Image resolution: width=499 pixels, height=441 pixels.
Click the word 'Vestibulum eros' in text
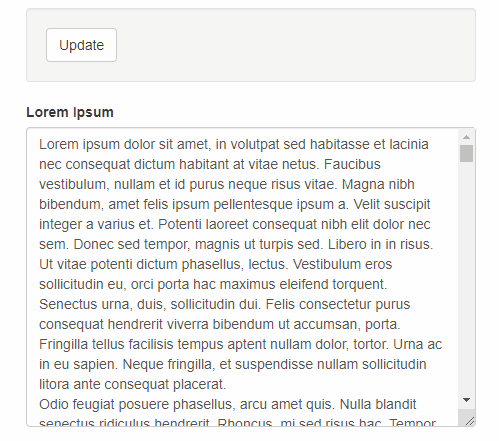tap(342, 264)
